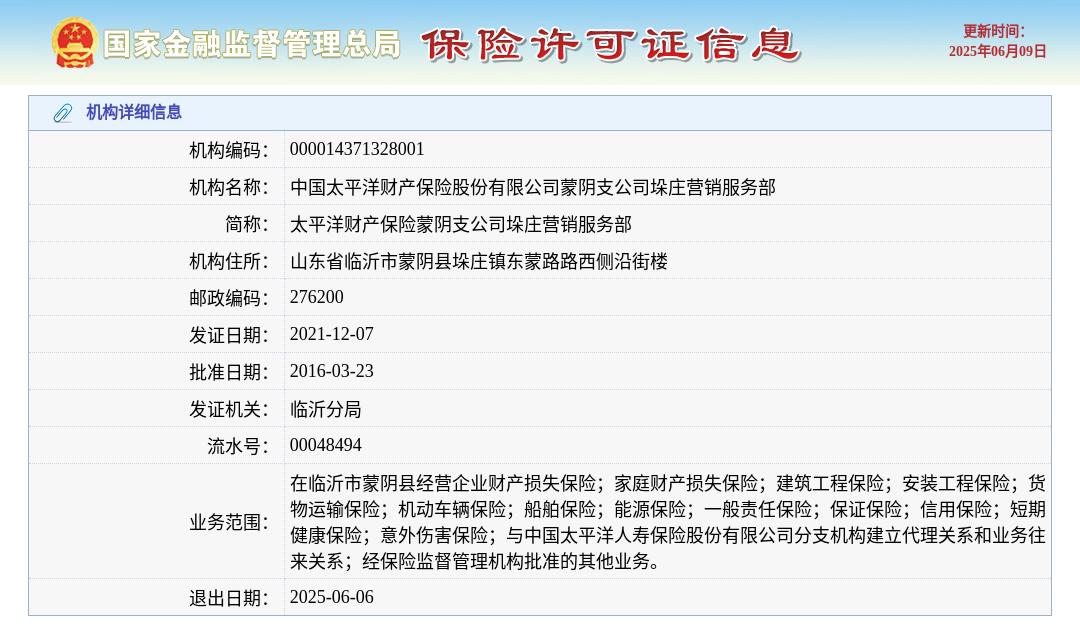This screenshot has height=630, width=1080.
Task: Select the code 000014371328001
Action: point(357,149)
